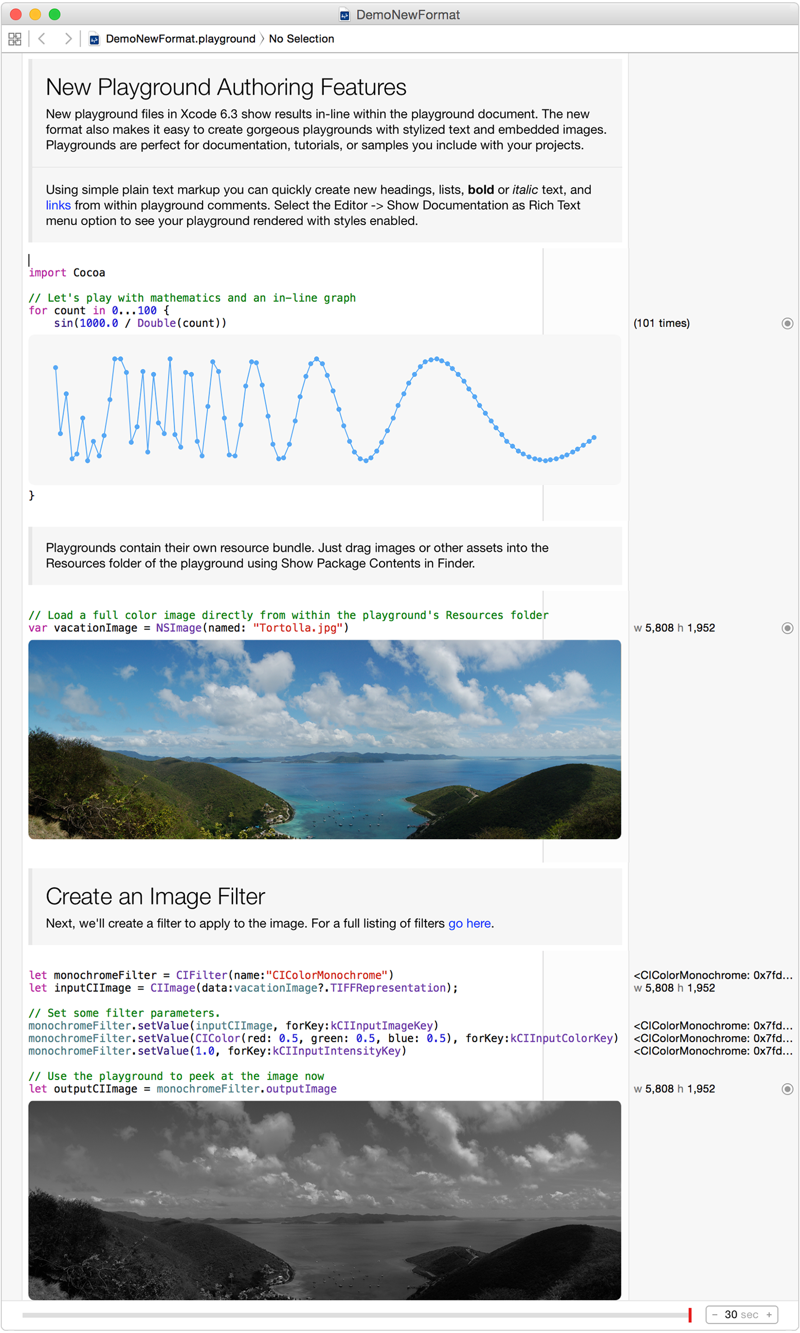Viewport: 800px width, 1333px height.
Task: Open the No Selection jump bar menu
Action: (302, 39)
